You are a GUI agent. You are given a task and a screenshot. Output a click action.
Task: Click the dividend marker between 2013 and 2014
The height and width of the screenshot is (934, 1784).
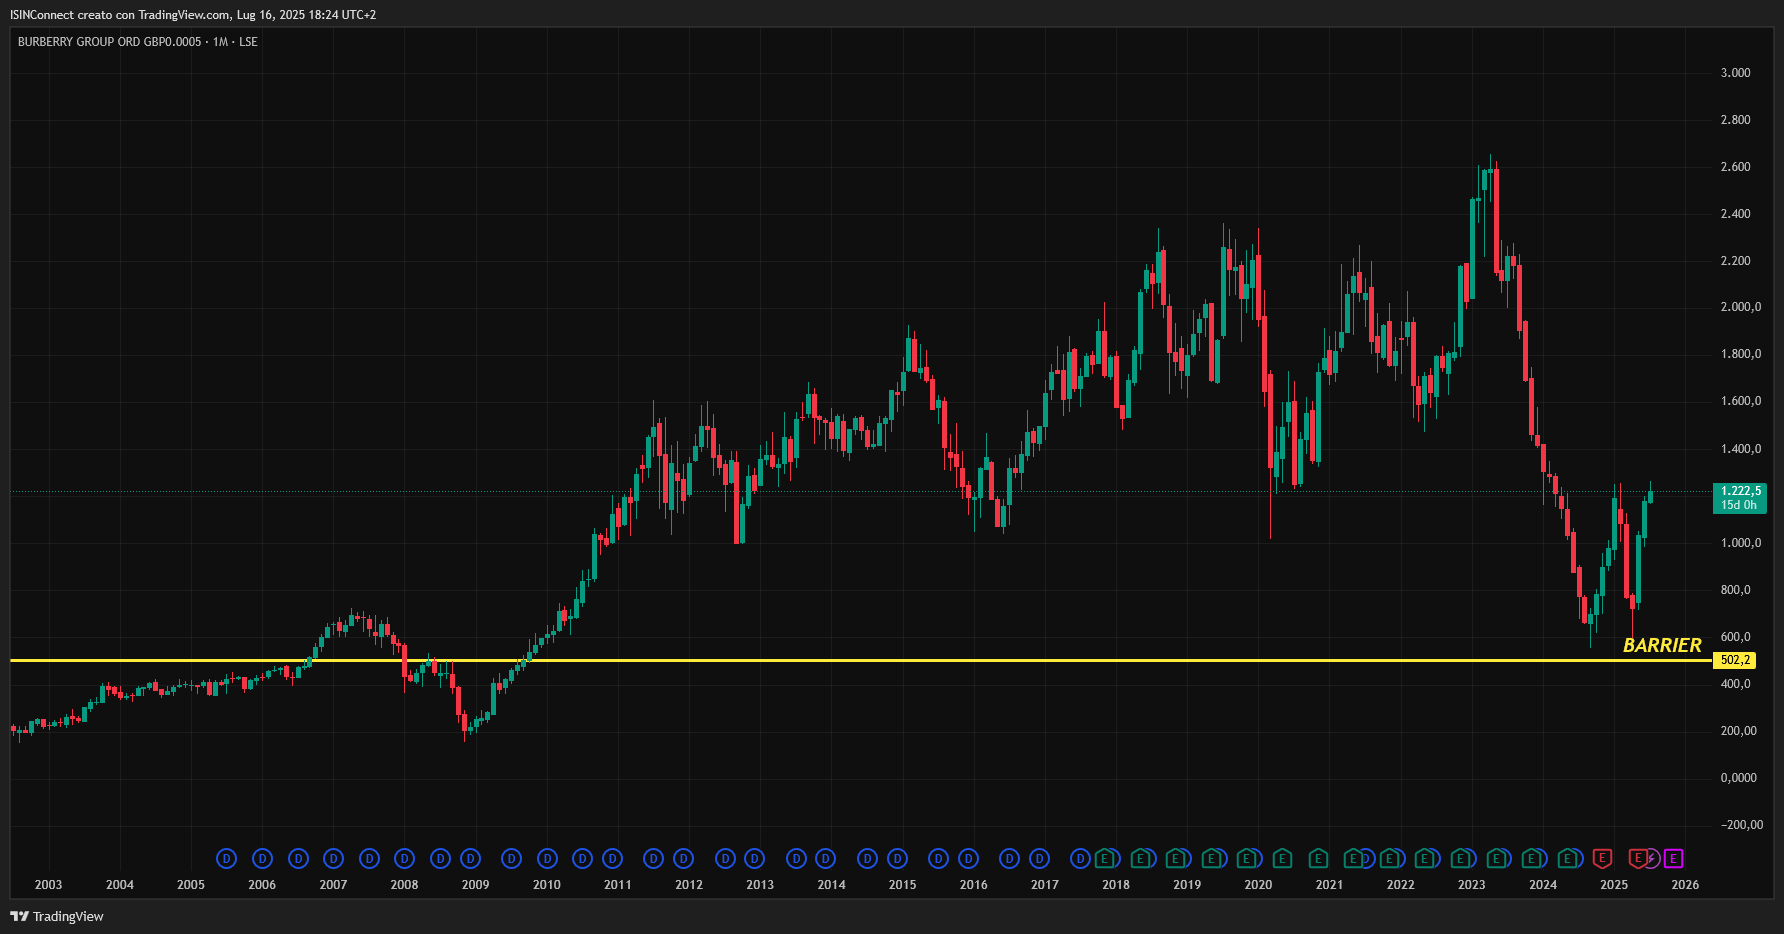(796, 858)
